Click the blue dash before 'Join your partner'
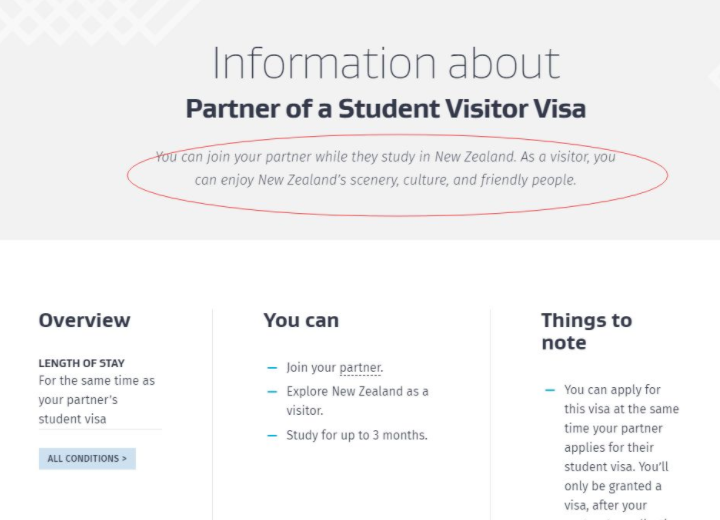 pos(272,368)
